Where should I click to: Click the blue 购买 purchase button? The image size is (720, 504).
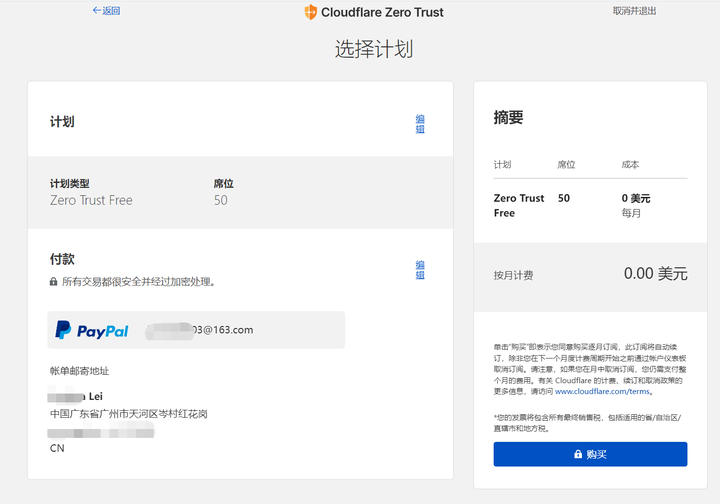click(x=590, y=454)
